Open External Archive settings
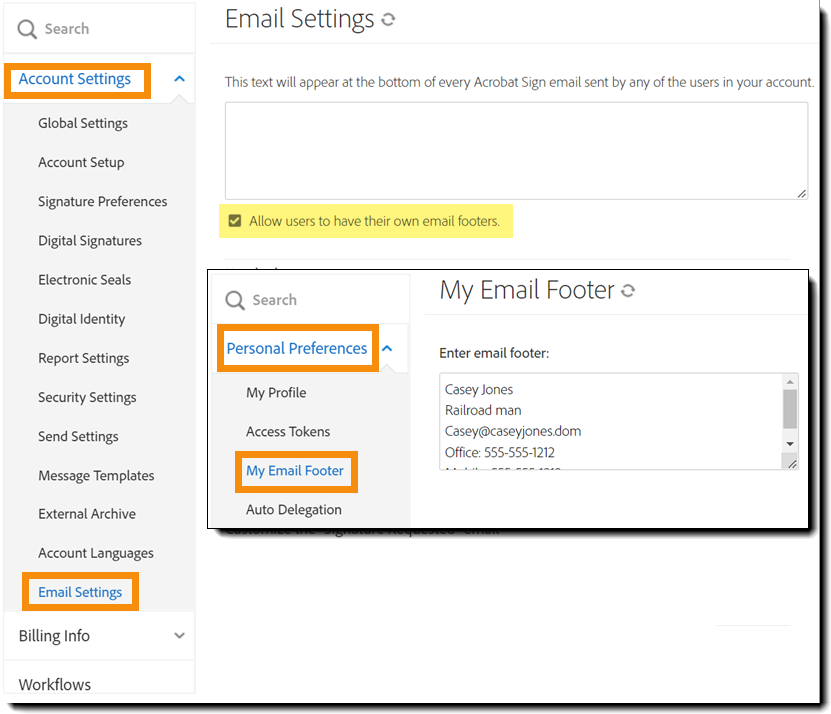Image resolution: width=831 pixels, height=714 pixels. [87, 514]
